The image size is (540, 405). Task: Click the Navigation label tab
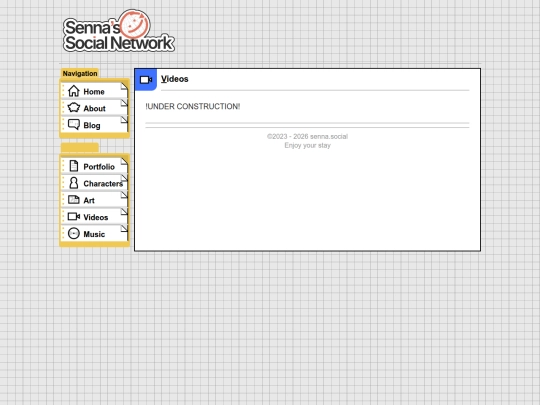point(80,73)
